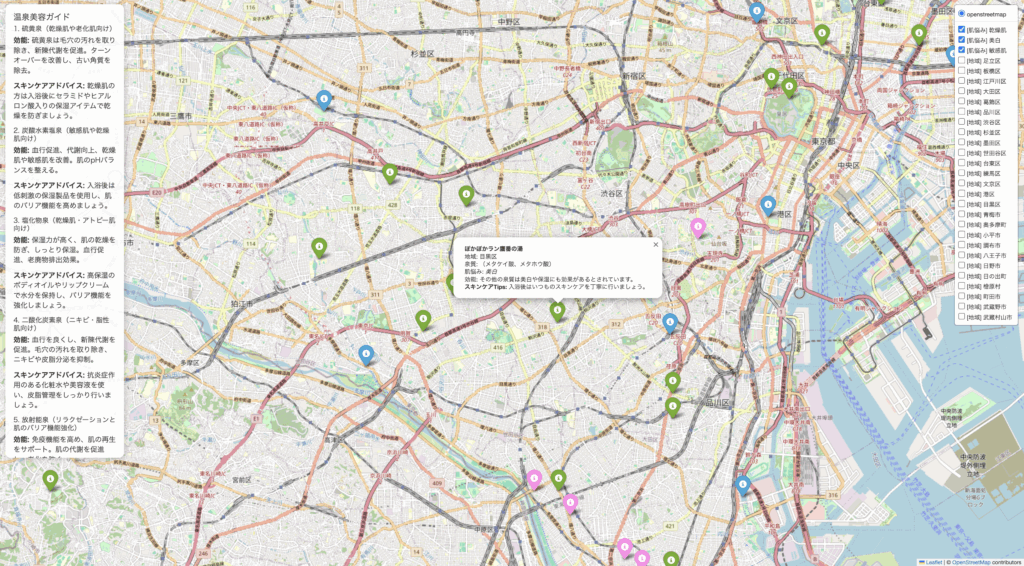Enable the [地域] 足立区 layer

(962, 60)
